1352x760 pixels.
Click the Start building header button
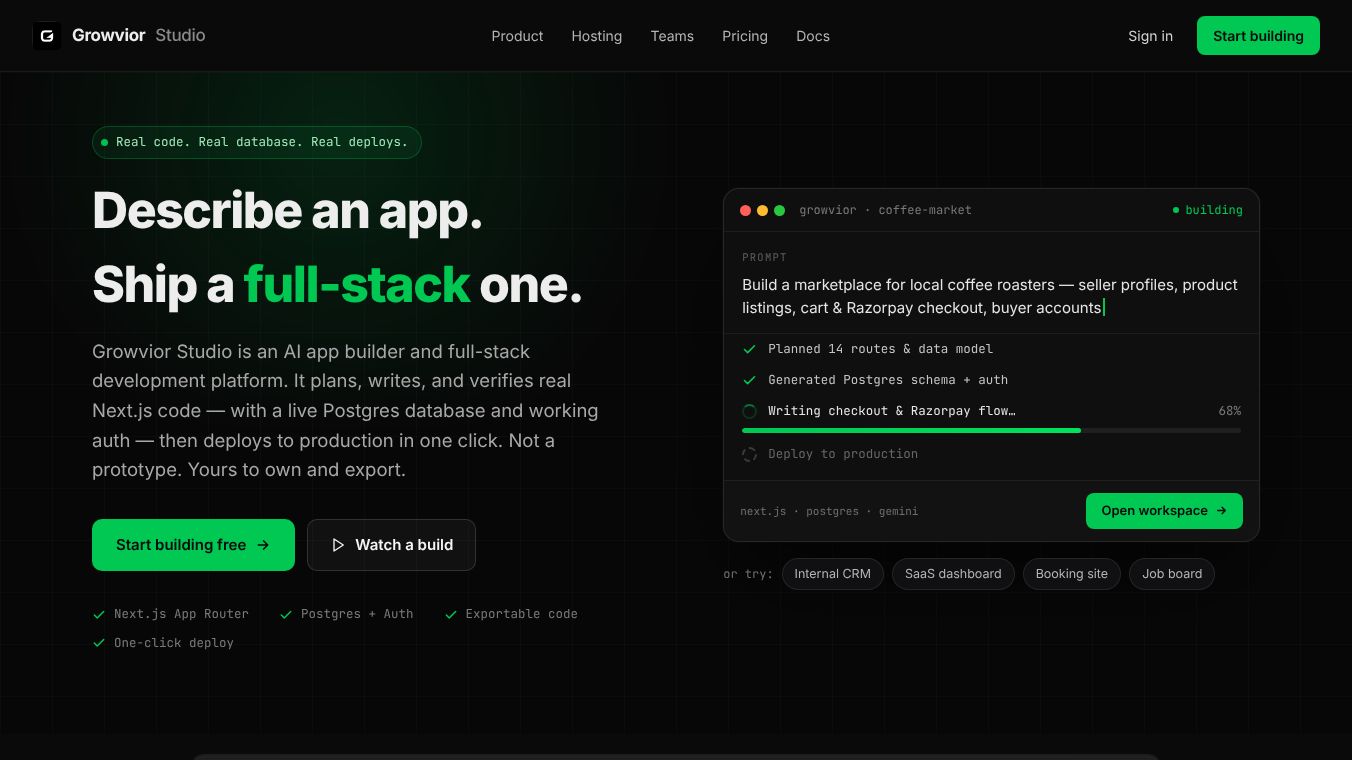click(x=1258, y=36)
